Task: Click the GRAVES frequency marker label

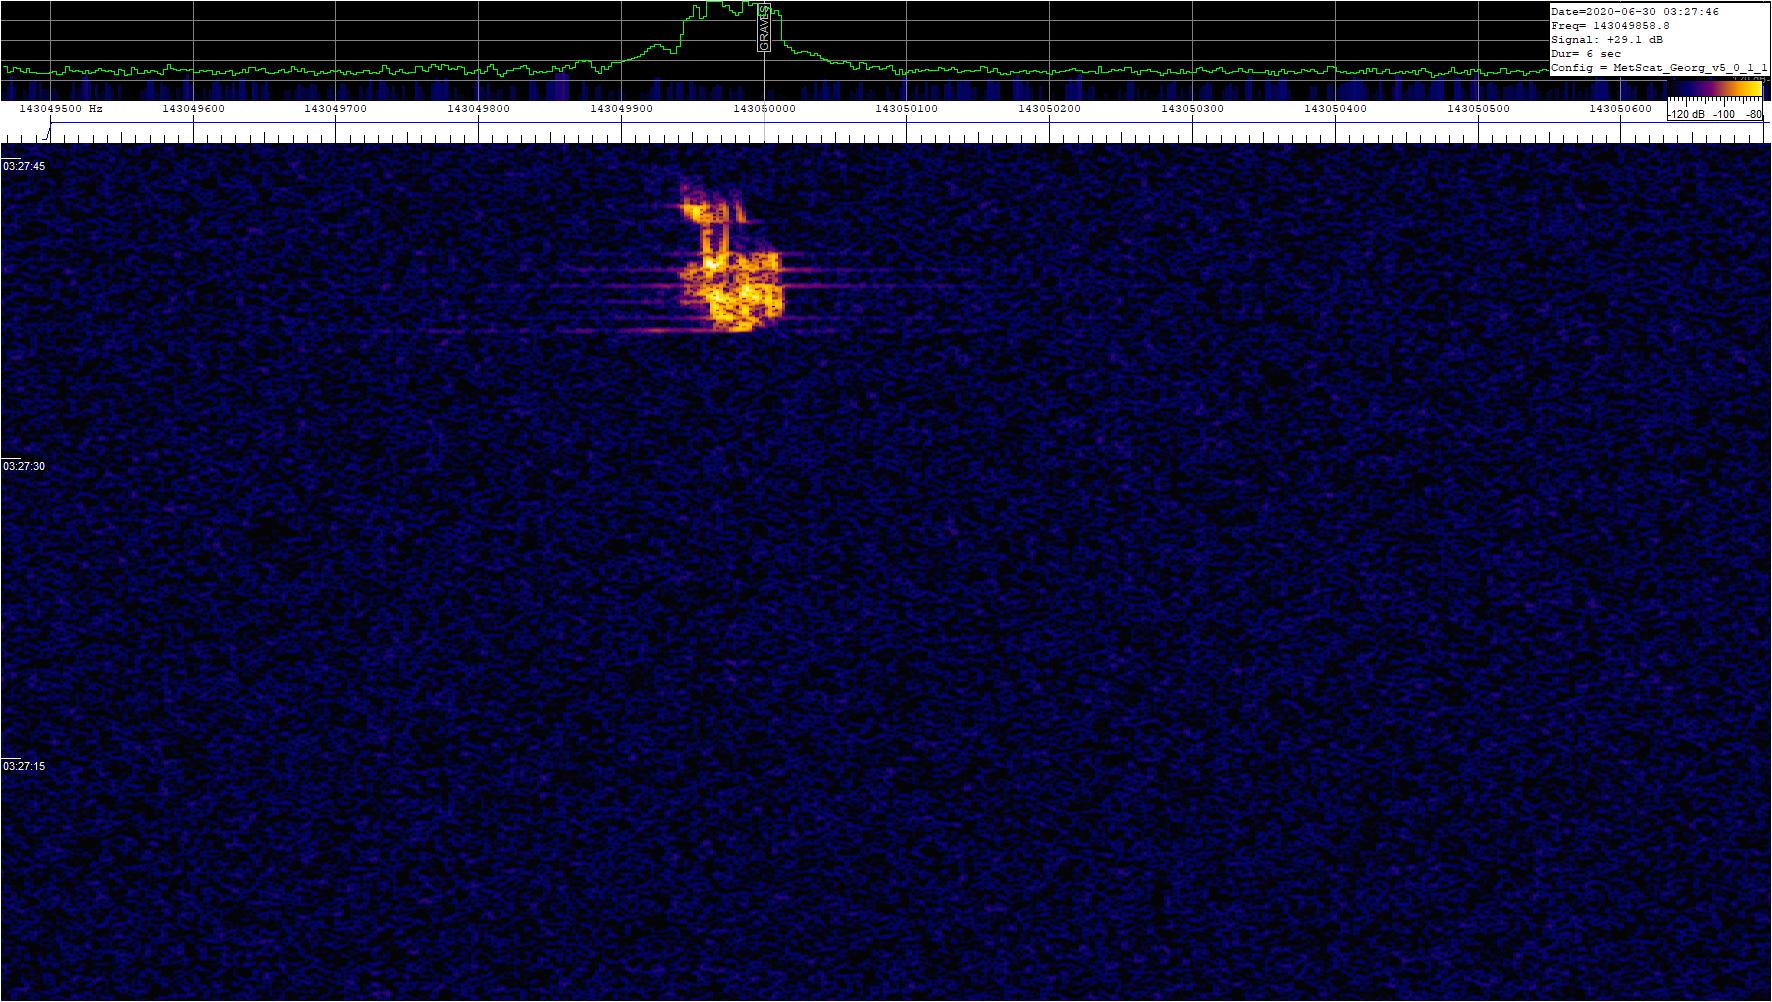Action: pyautogui.click(x=764, y=28)
